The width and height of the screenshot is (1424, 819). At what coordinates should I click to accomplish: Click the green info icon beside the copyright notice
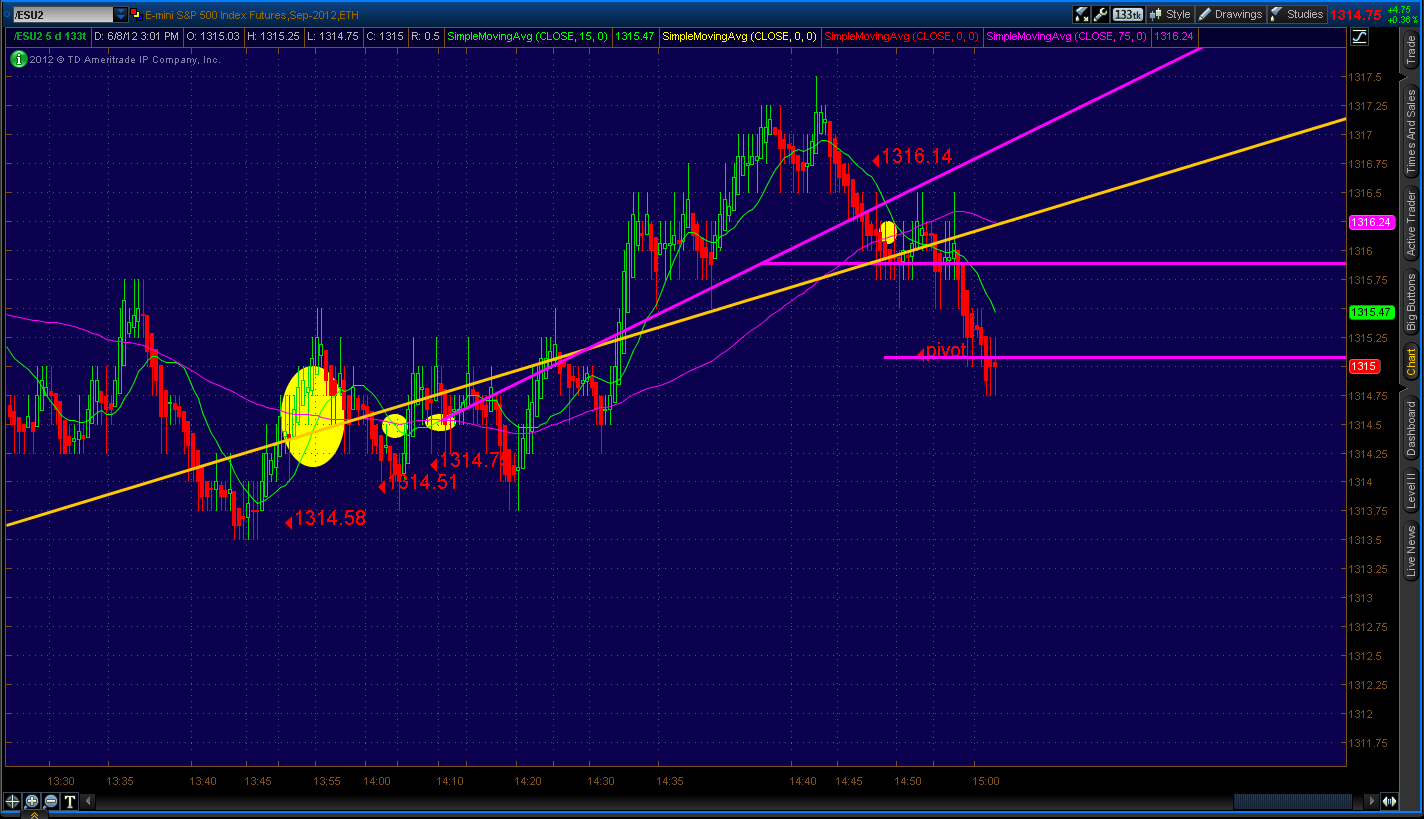click(x=18, y=59)
